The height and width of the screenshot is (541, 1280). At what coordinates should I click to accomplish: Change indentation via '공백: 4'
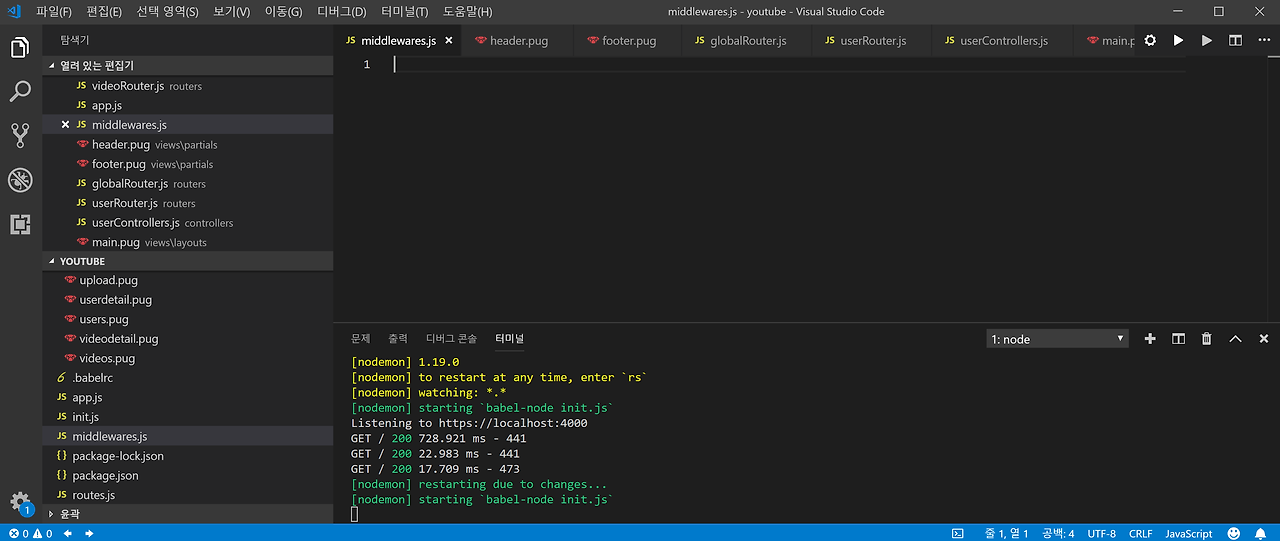pos(1058,533)
